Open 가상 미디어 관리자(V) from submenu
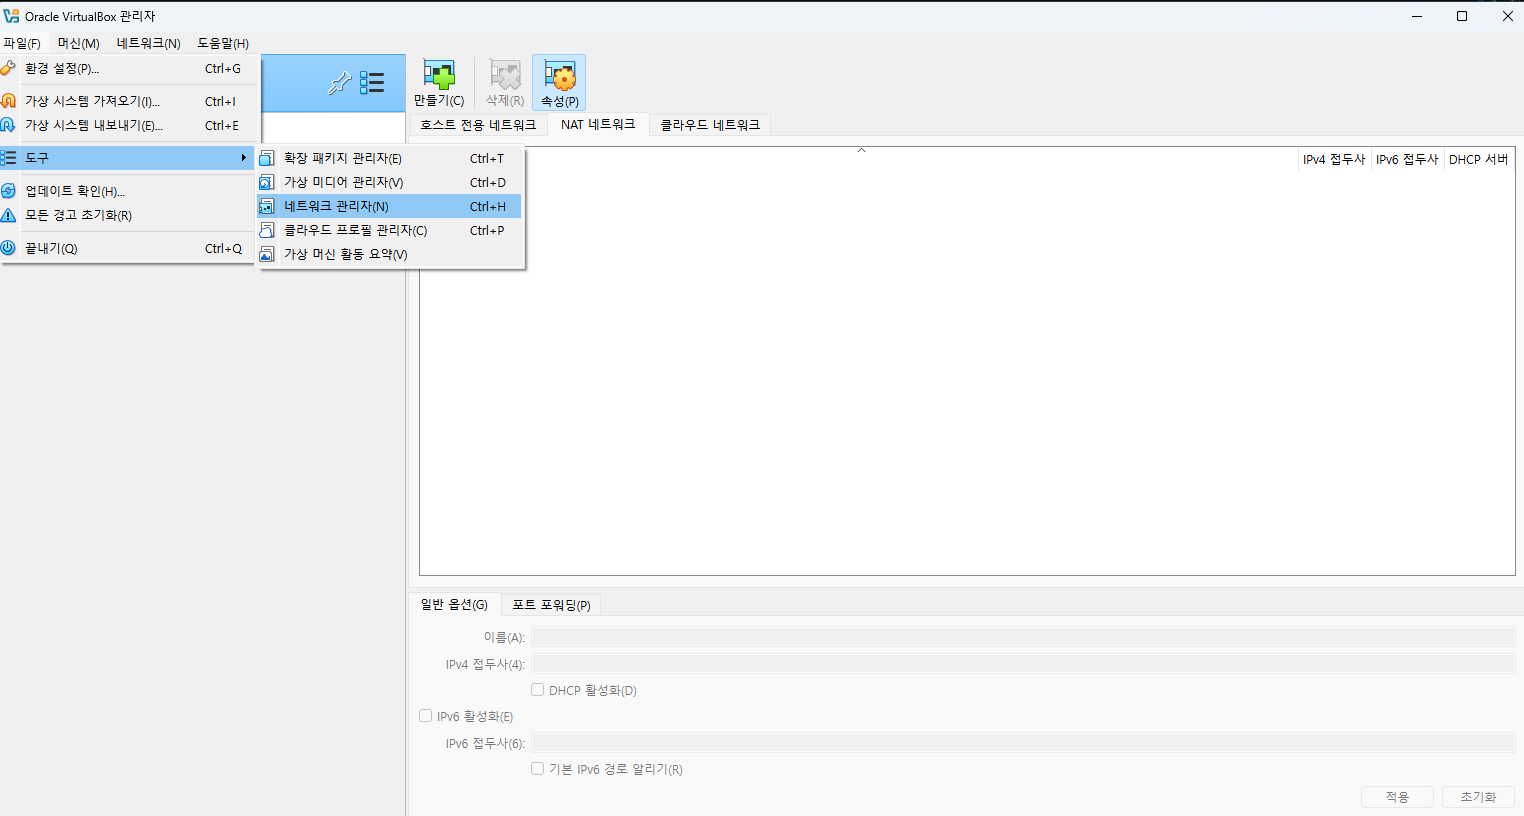The width and height of the screenshot is (1524, 816). (390, 182)
